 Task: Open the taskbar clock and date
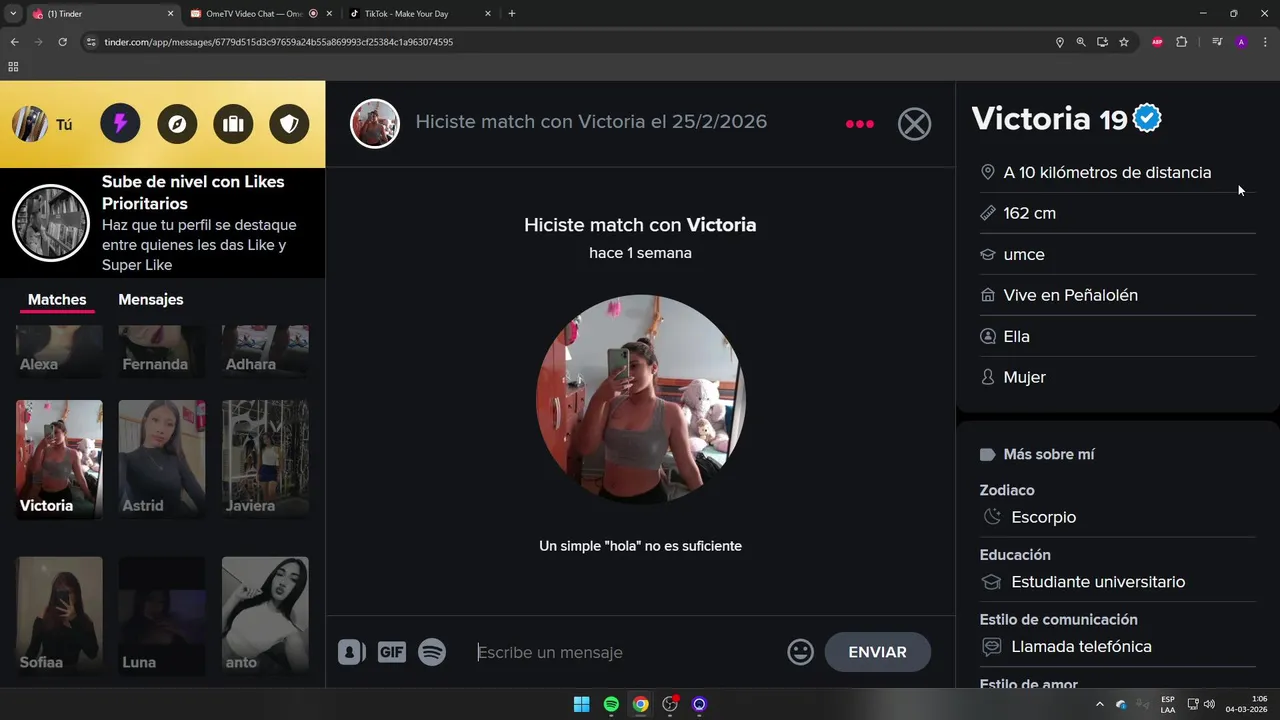(1246, 704)
